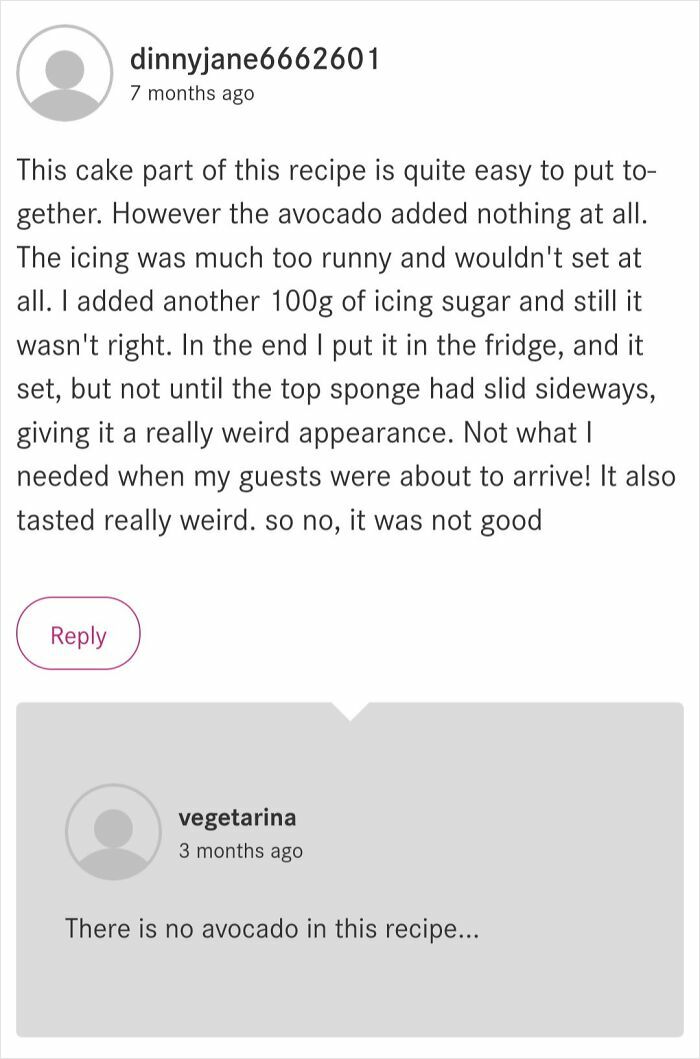The width and height of the screenshot is (700, 1059).
Task: Click the Reply button
Action: (x=78, y=633)
